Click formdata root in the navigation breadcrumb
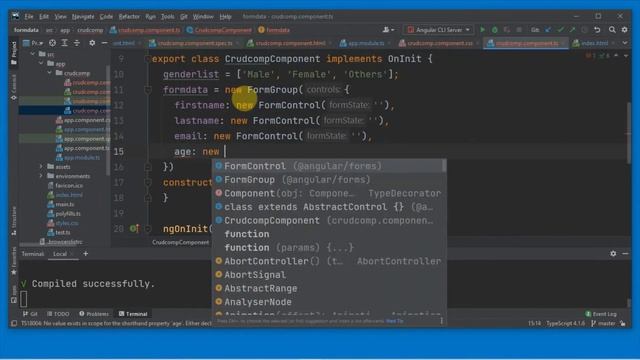 [x=26, y=30]
